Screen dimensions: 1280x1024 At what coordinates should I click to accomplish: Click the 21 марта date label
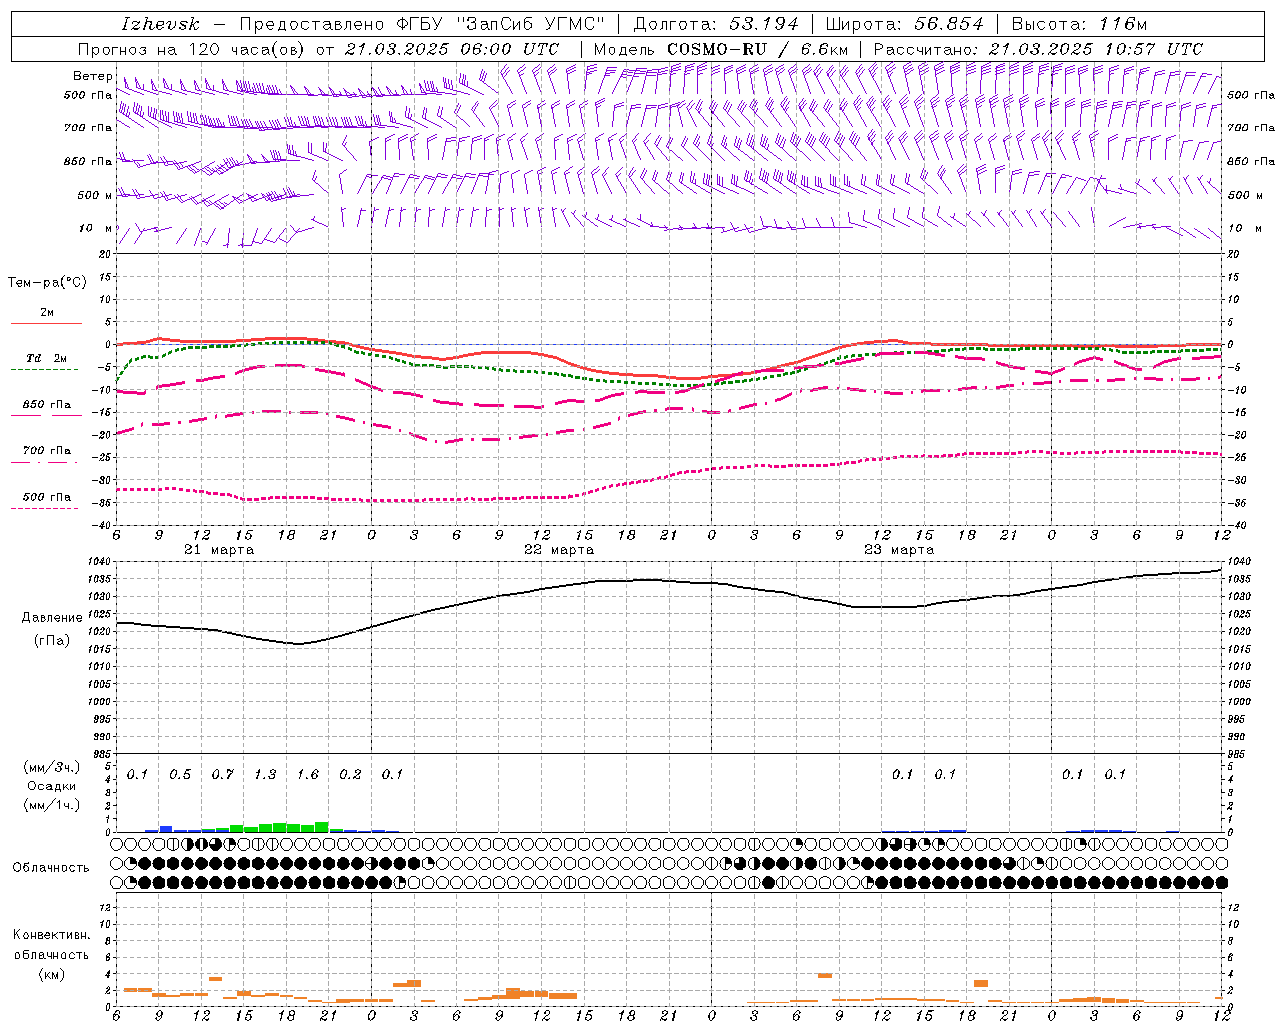coord(220,550)
